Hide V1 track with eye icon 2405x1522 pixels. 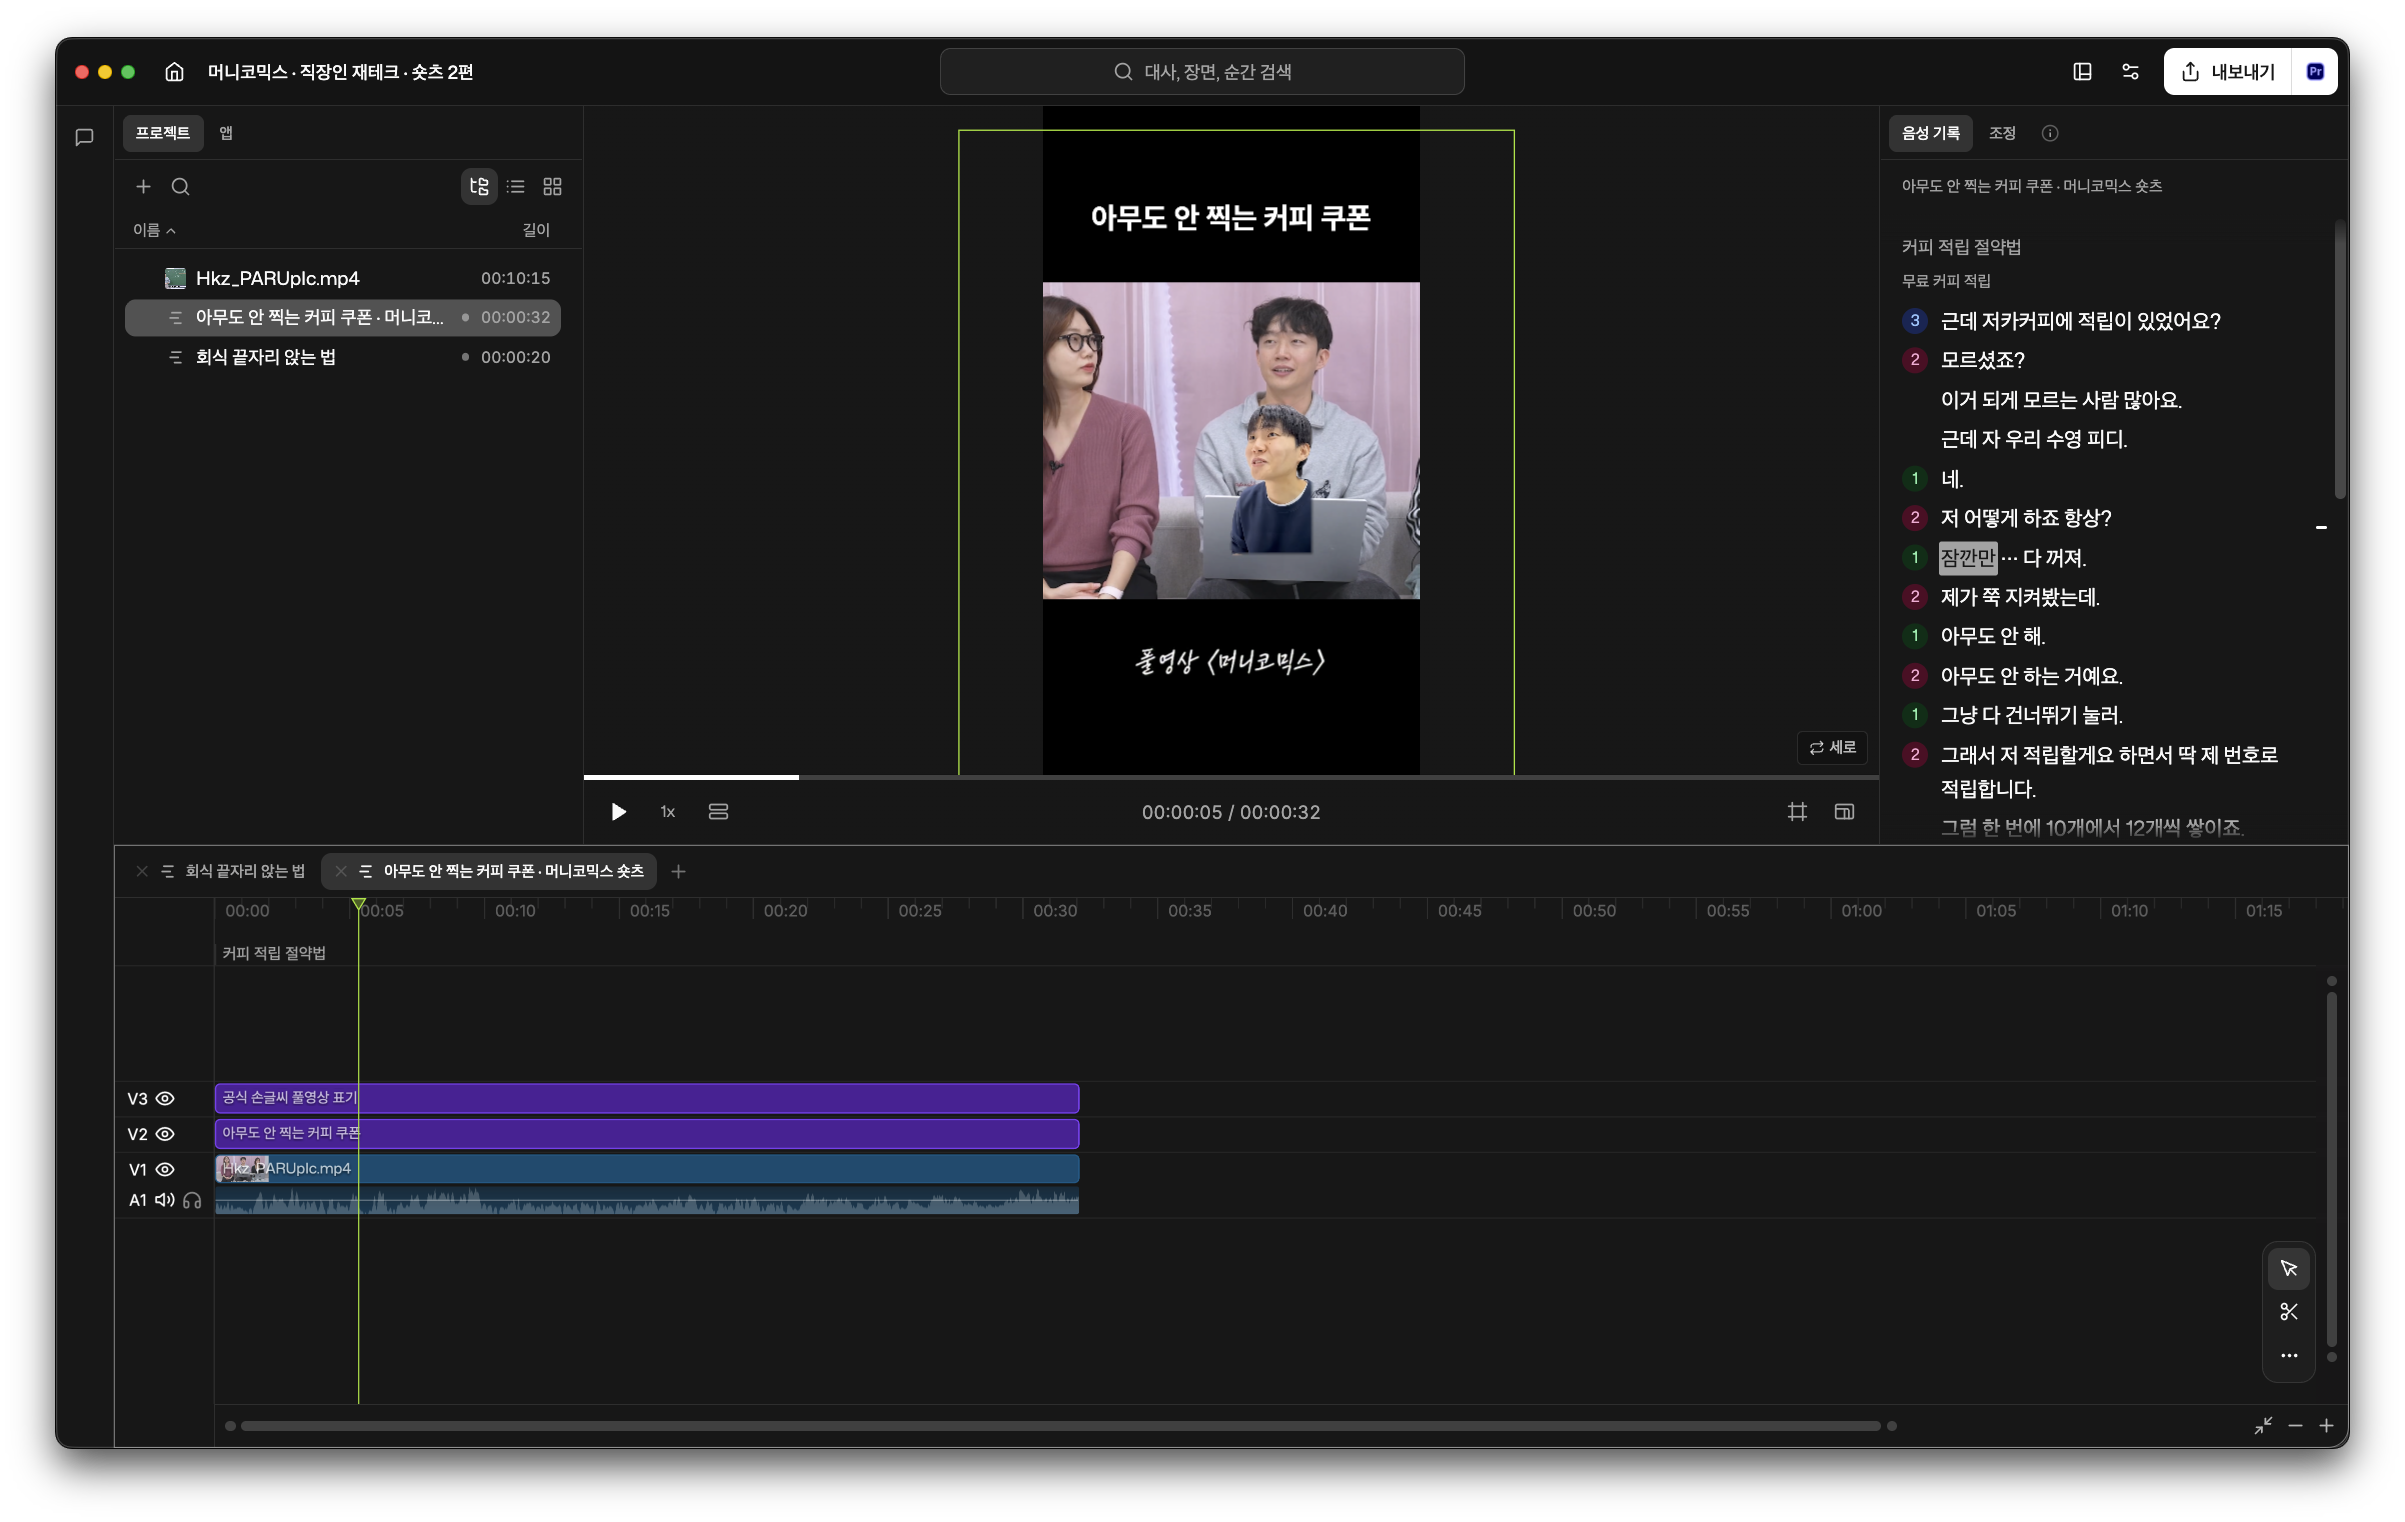165,1169
